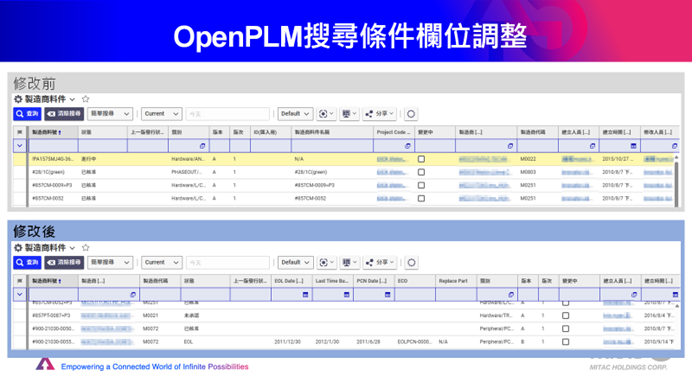Click the Project Code column header
The height and width of the screenshot is (389, 692).
click(x=394, y=132)
